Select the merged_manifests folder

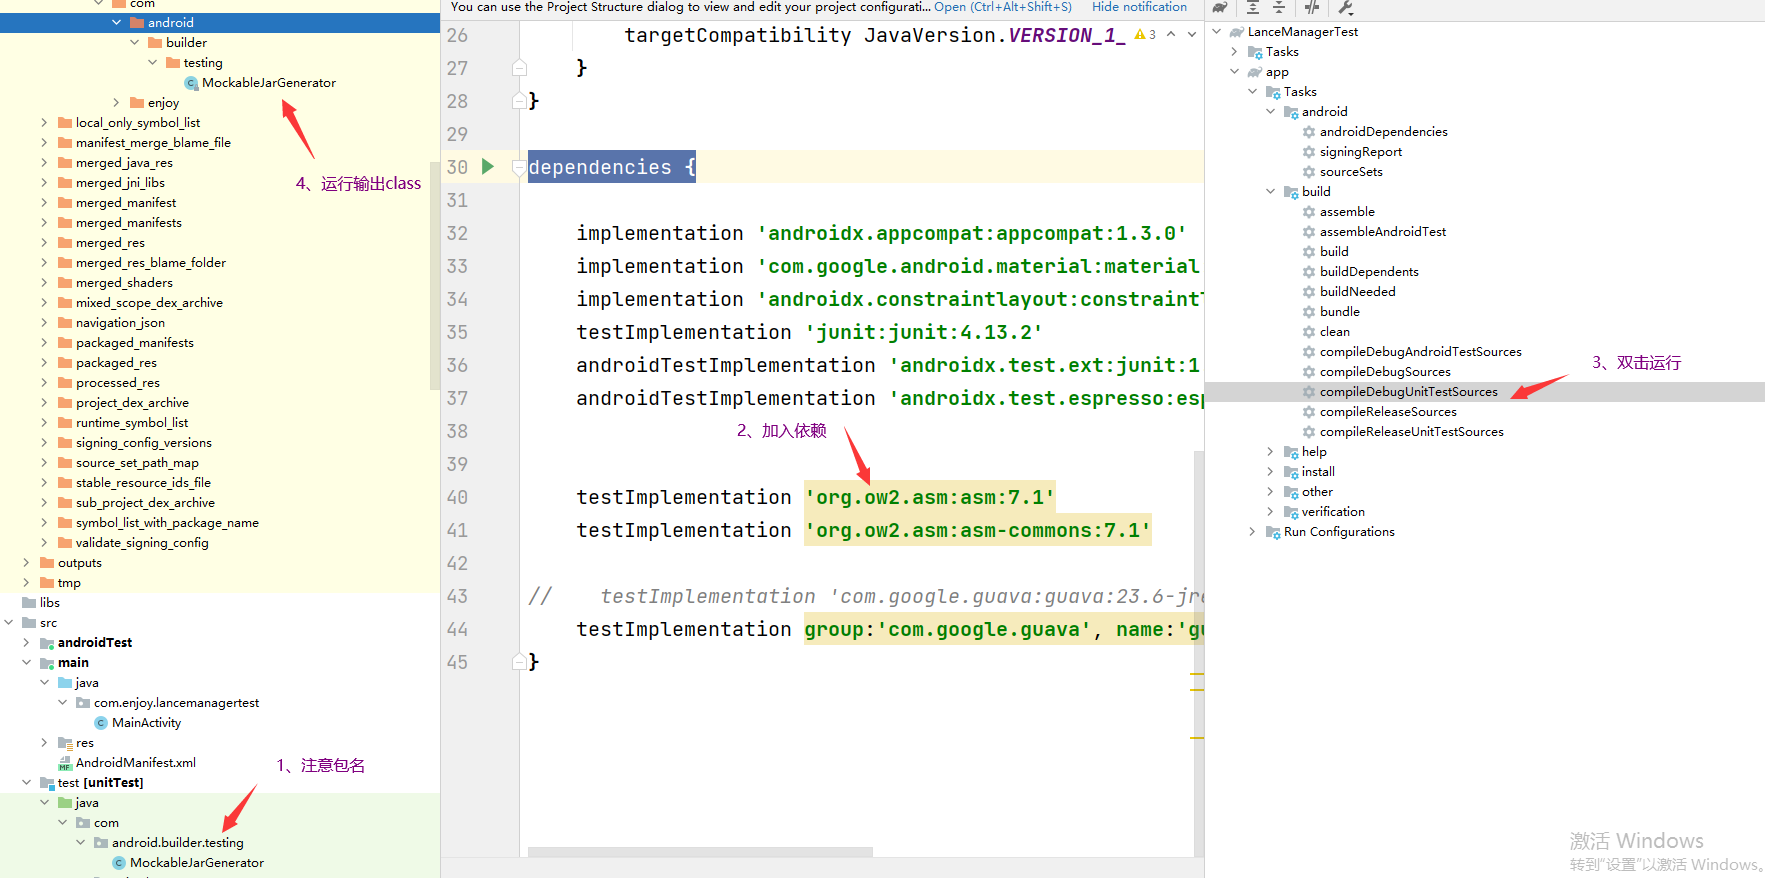(128, 223)
